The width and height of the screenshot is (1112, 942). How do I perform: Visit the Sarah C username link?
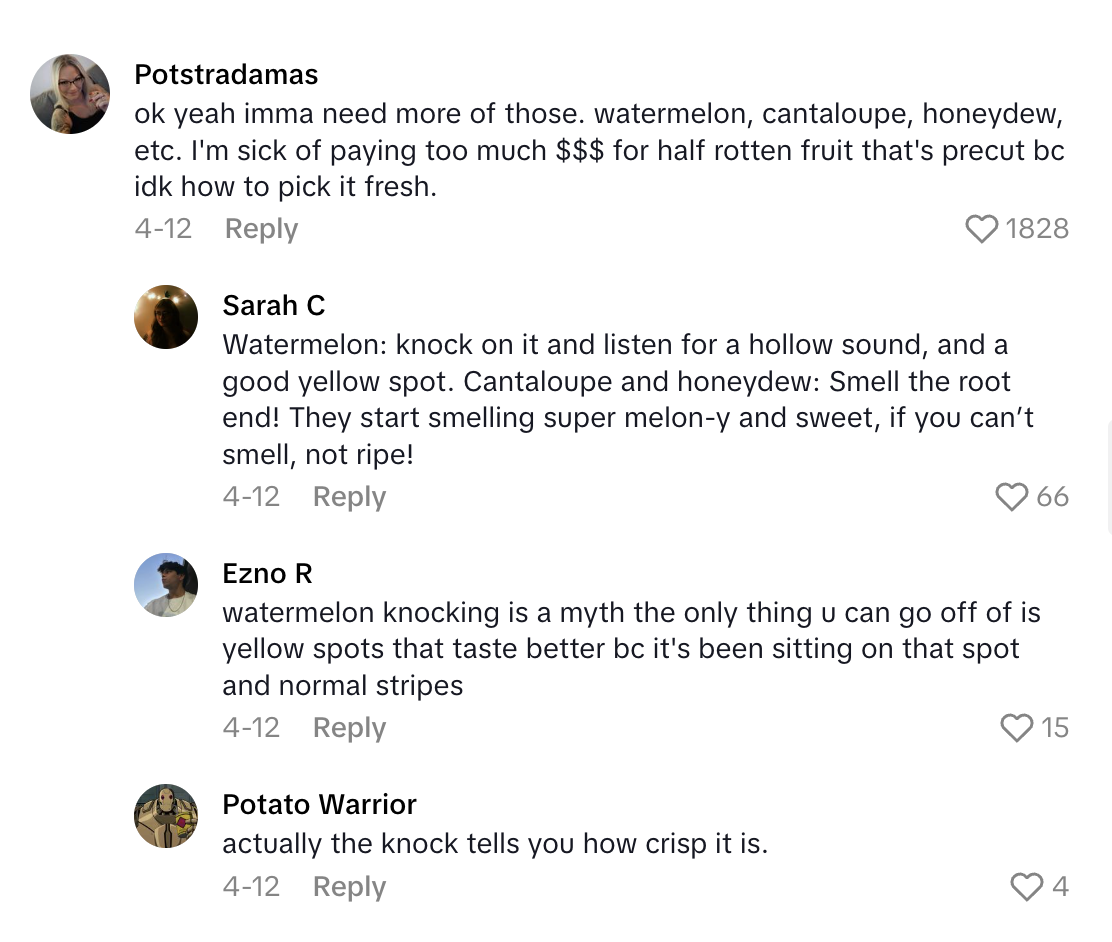pyautogui.click(x=274, y=306)
